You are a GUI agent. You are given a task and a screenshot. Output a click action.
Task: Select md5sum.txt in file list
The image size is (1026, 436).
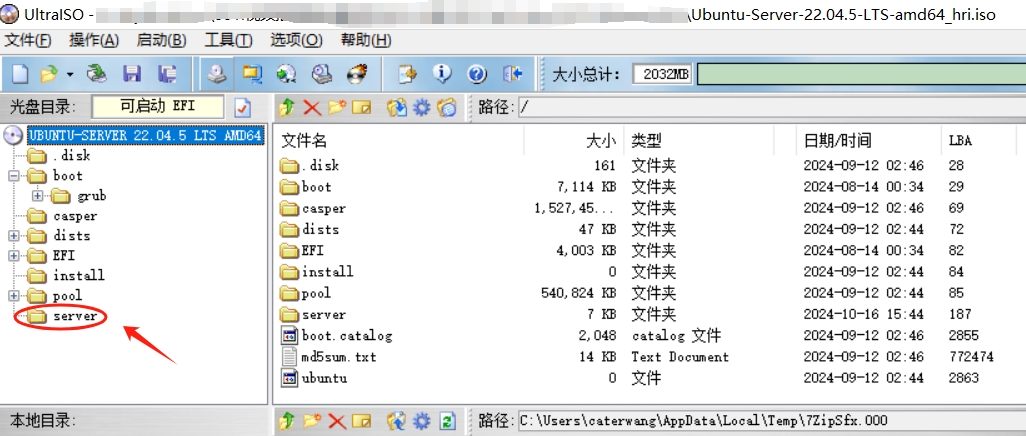[339, 357]
